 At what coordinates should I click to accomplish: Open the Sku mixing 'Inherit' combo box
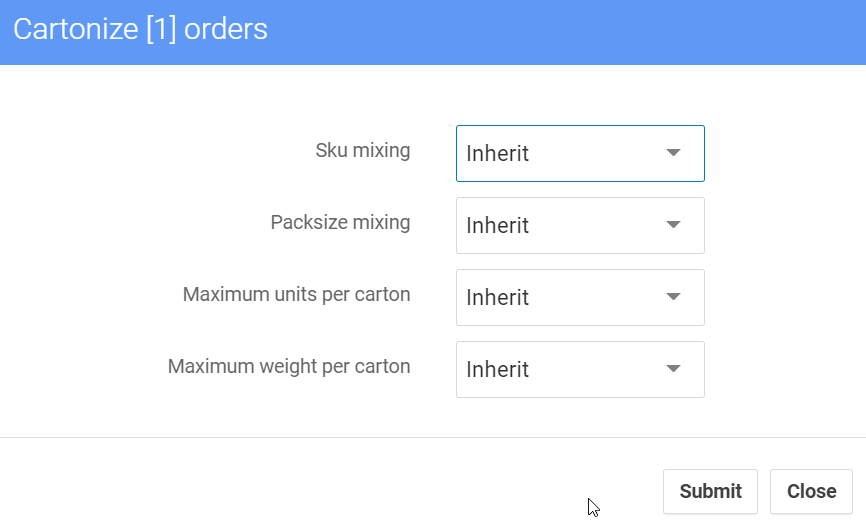tap(560, 153)
